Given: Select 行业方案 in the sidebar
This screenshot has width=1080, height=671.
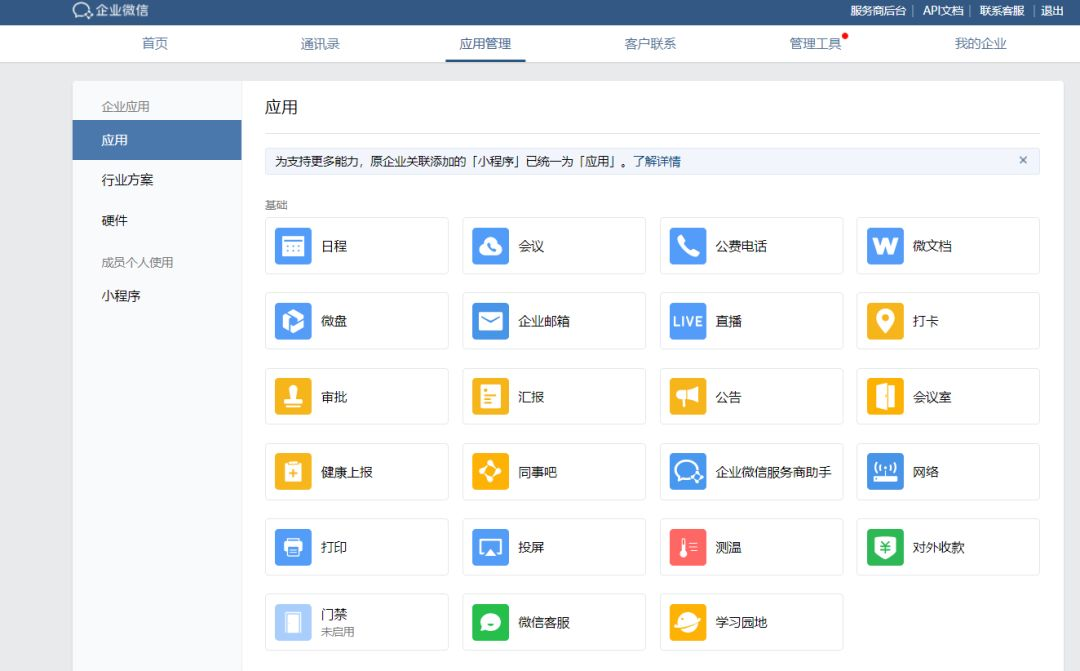Looking at the screenshot, I should pos(128,180).
